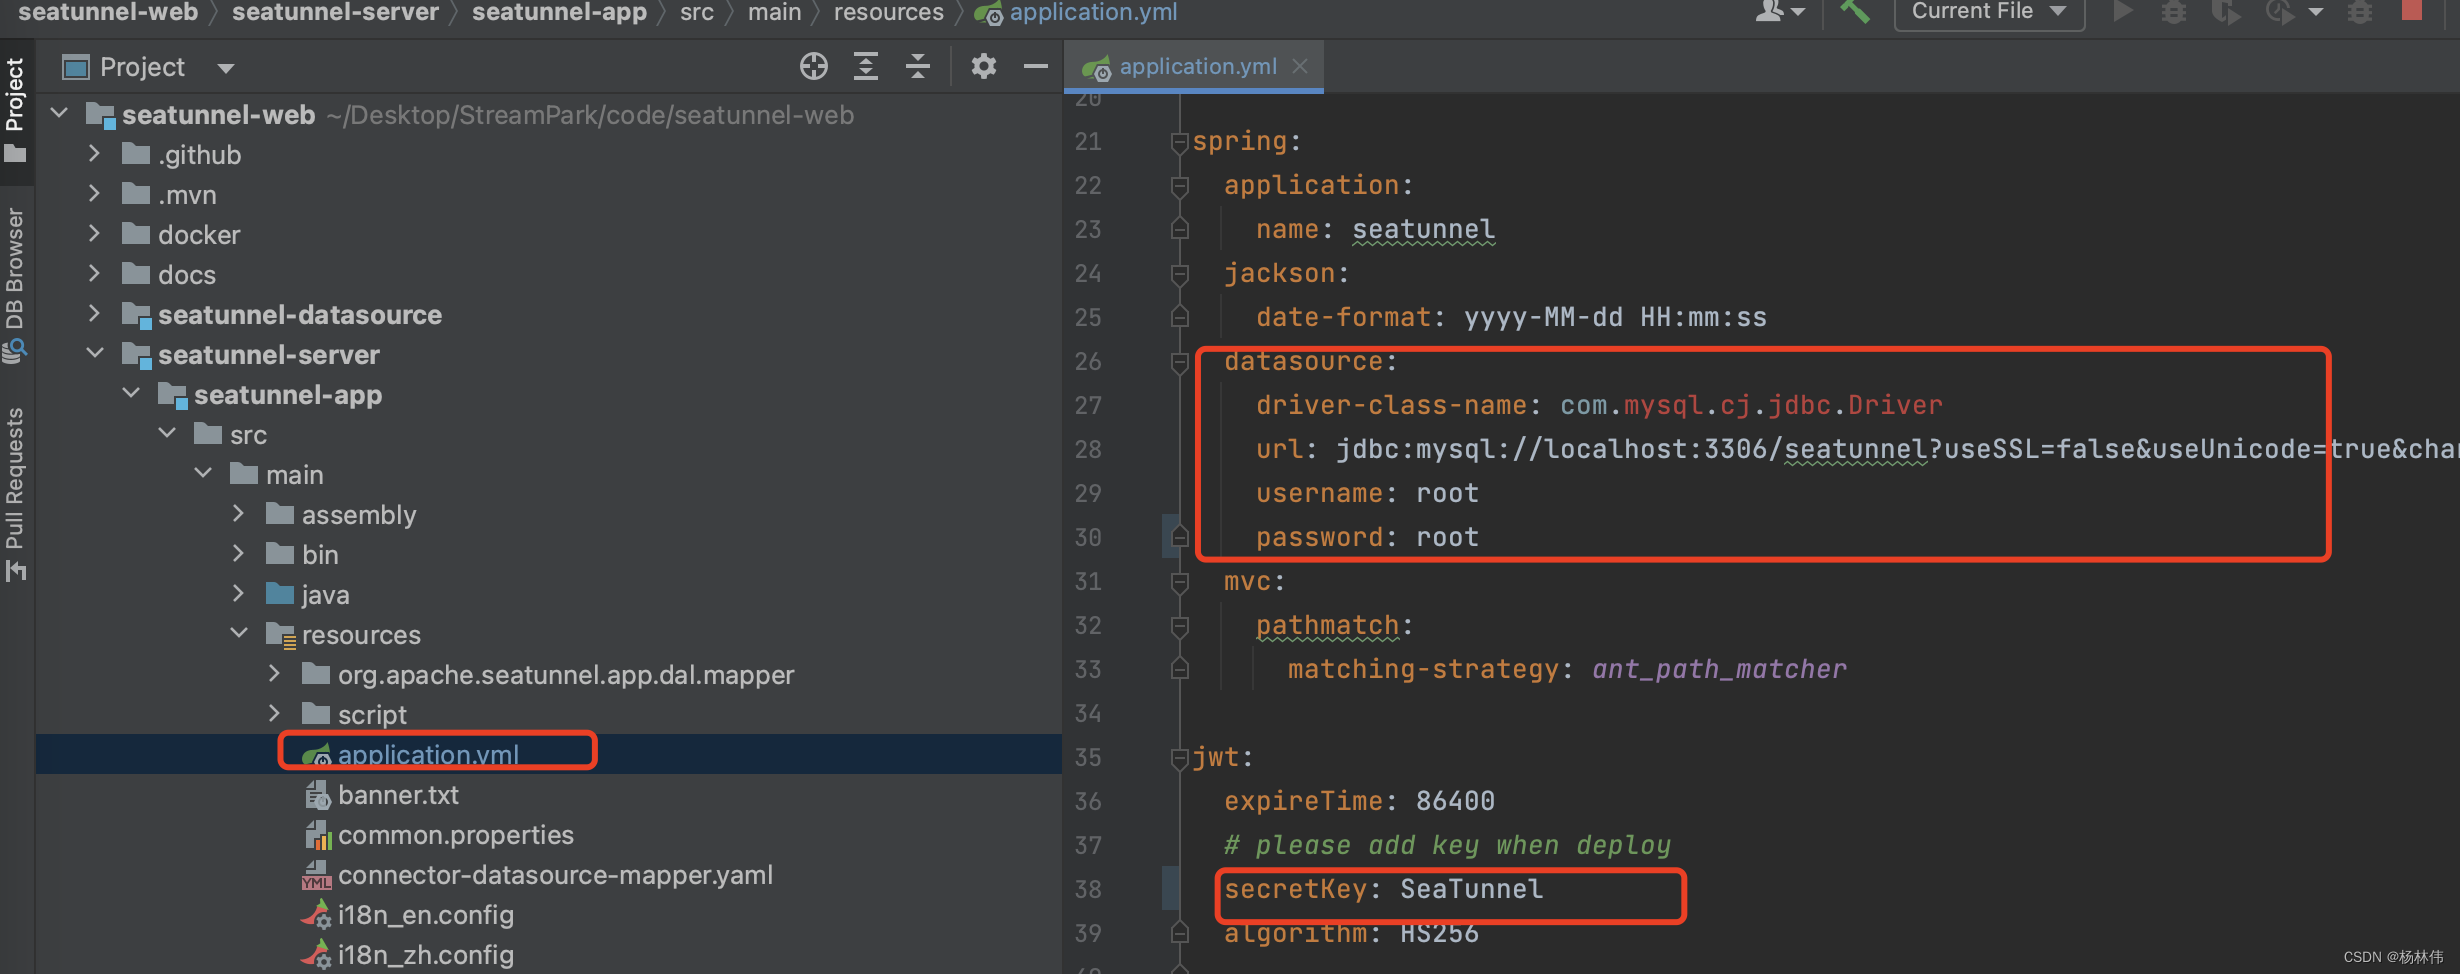Screen dimensions: 2460x974
Task: Open the Project view mode dropdown
Action: [225, 68]
